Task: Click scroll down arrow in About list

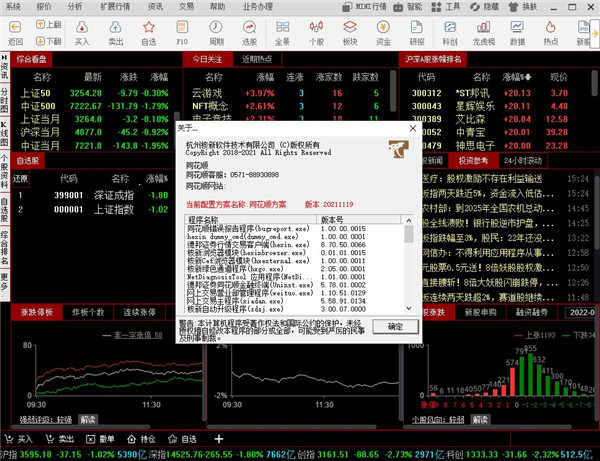Action: point(409,308)
